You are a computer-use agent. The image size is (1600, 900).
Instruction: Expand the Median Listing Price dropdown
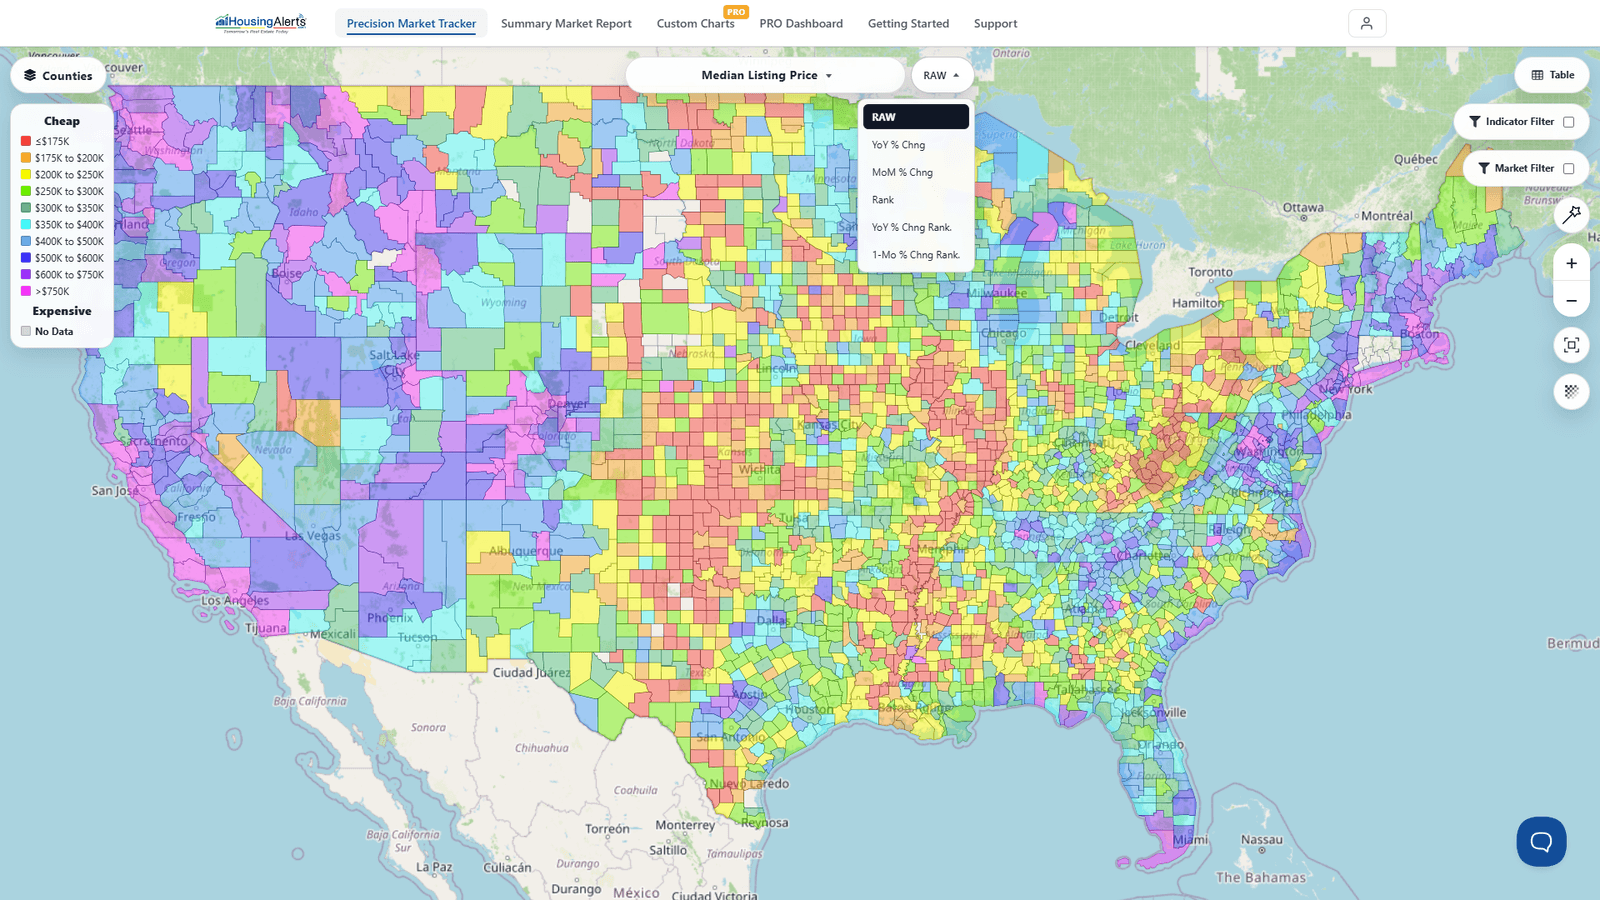point(766,75)
